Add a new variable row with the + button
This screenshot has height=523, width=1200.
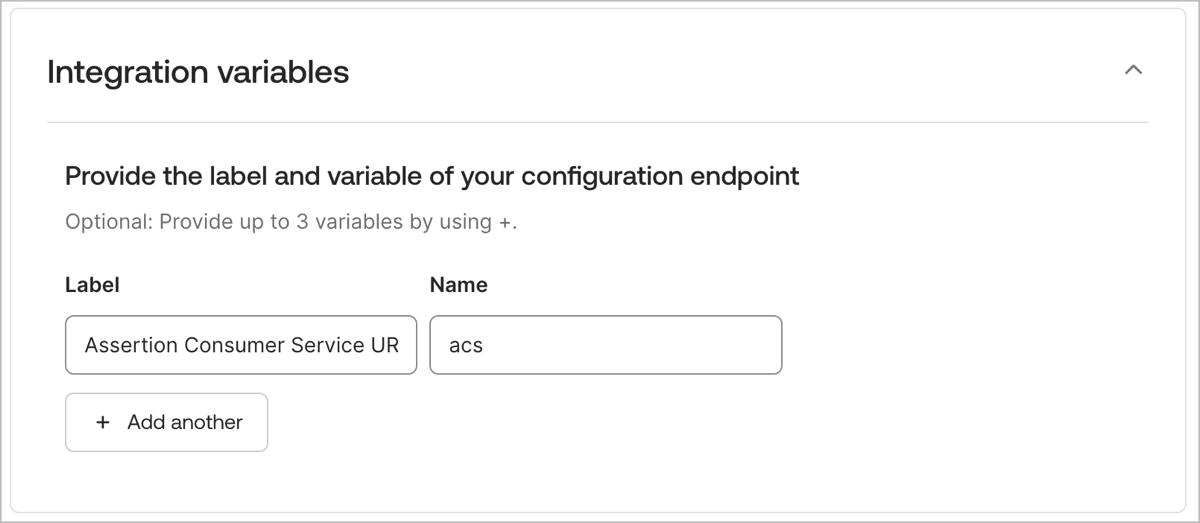[x=167, y=422]
